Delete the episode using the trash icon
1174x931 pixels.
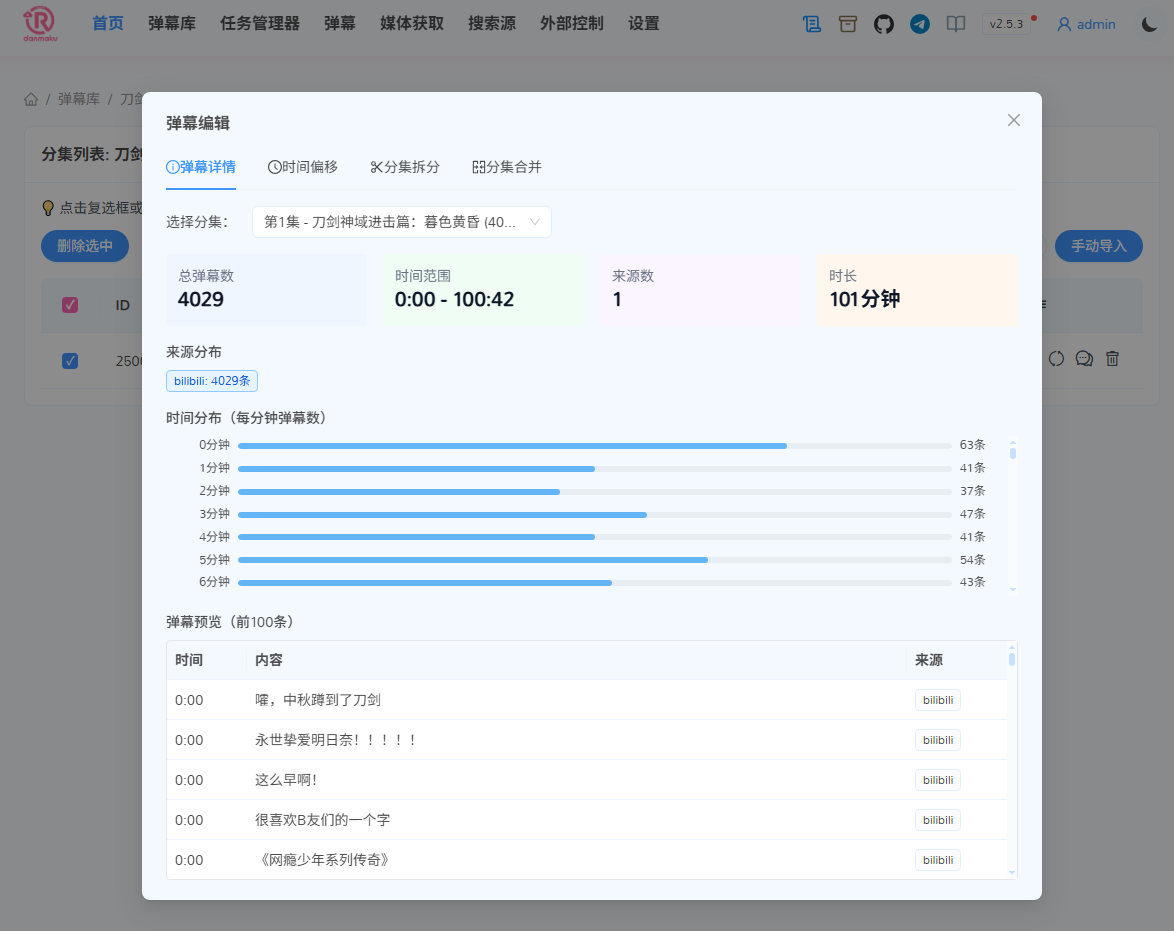[x=1112, y=358]
